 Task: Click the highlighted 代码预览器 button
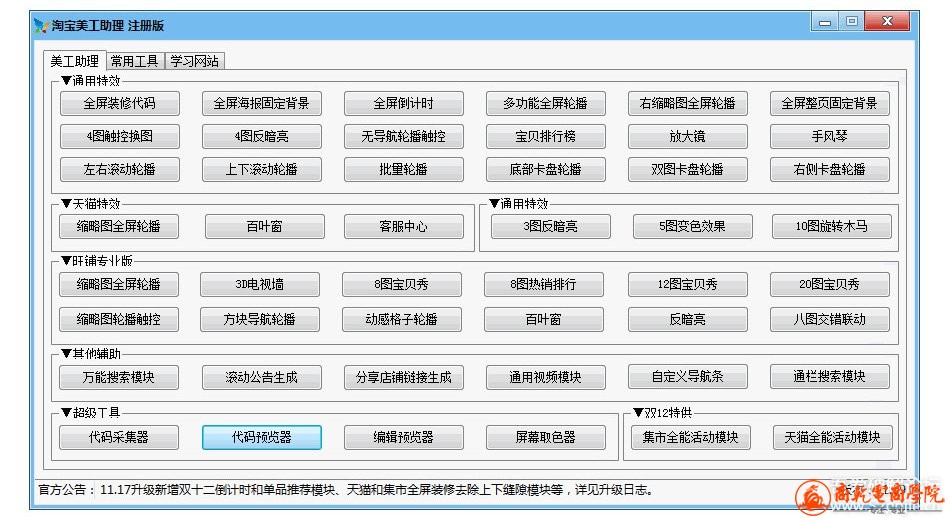click(262, 438)
